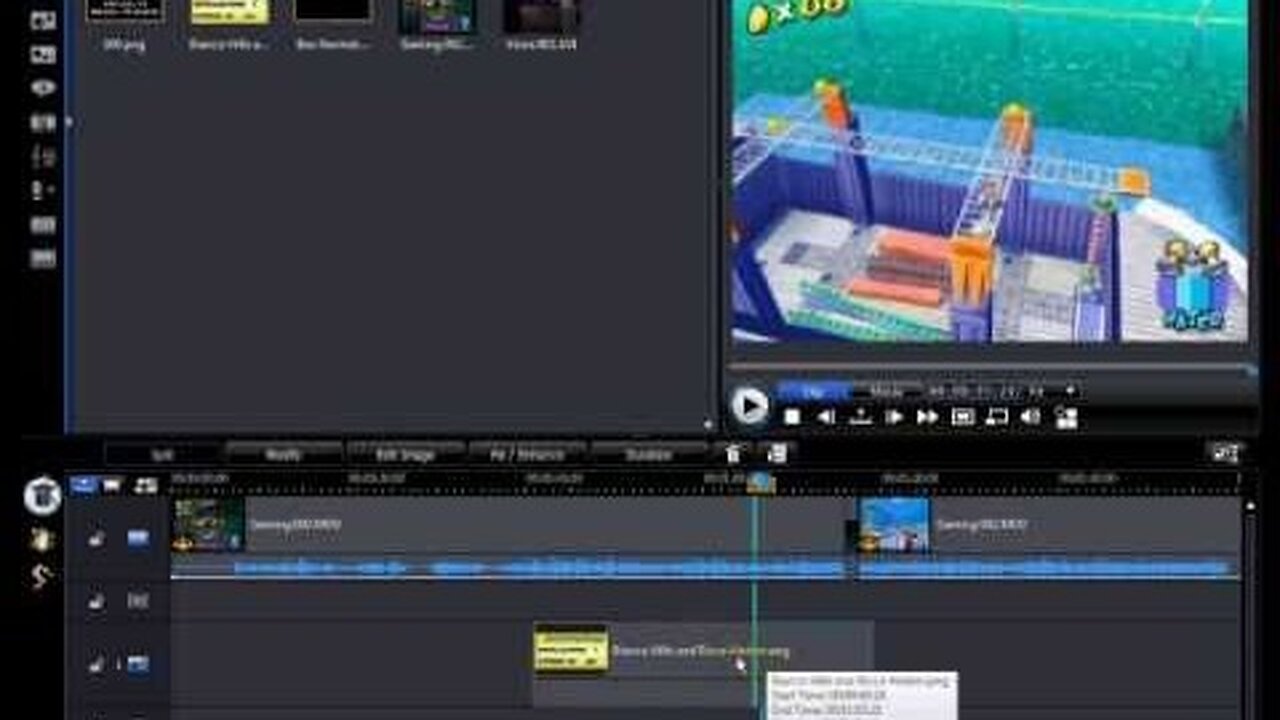
Task: Open the Subtitle room icon in sidebar
Action: point(43,259)
